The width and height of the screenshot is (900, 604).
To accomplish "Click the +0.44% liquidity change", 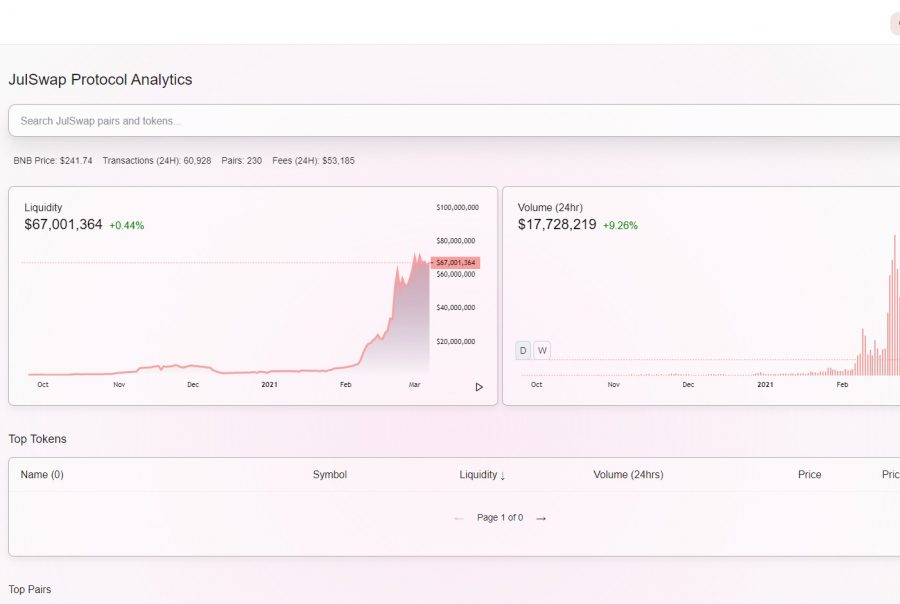I will (127, 226).
